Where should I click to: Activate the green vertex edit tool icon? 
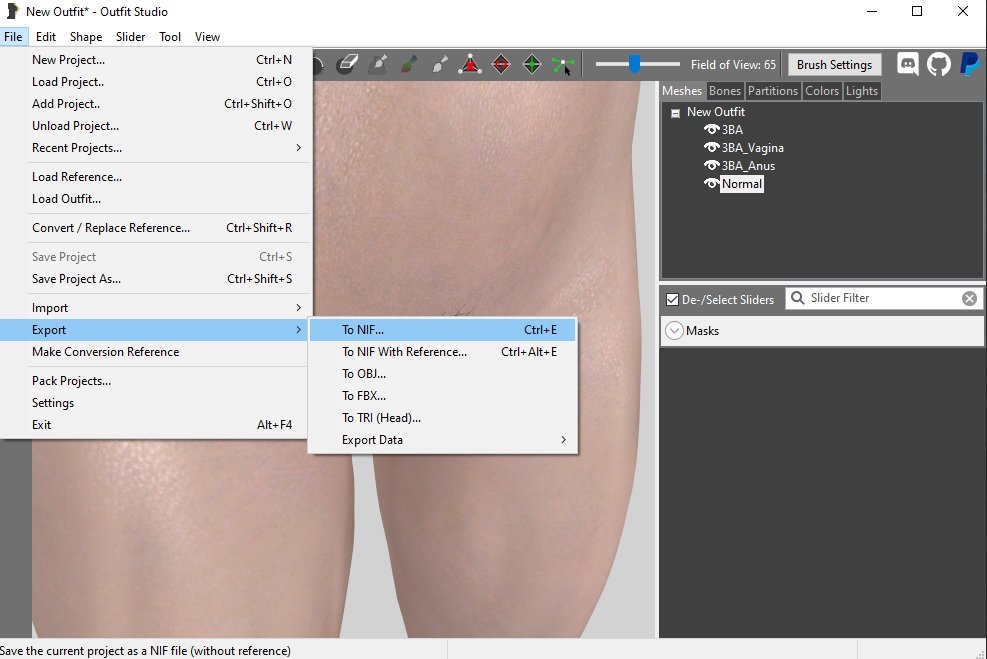(563, 65)
